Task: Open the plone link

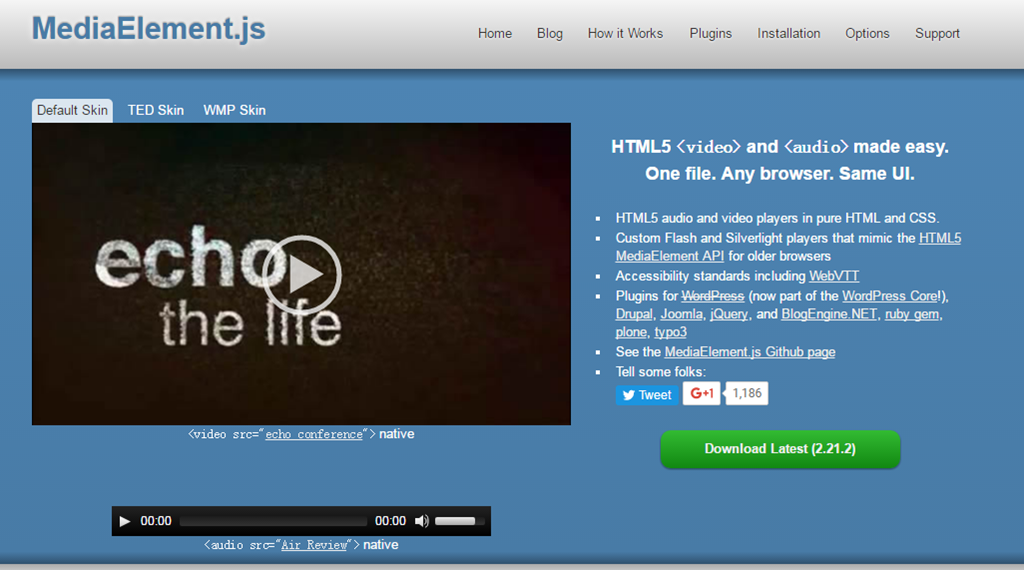Action: pyautogui.click(x=631, y=332)
